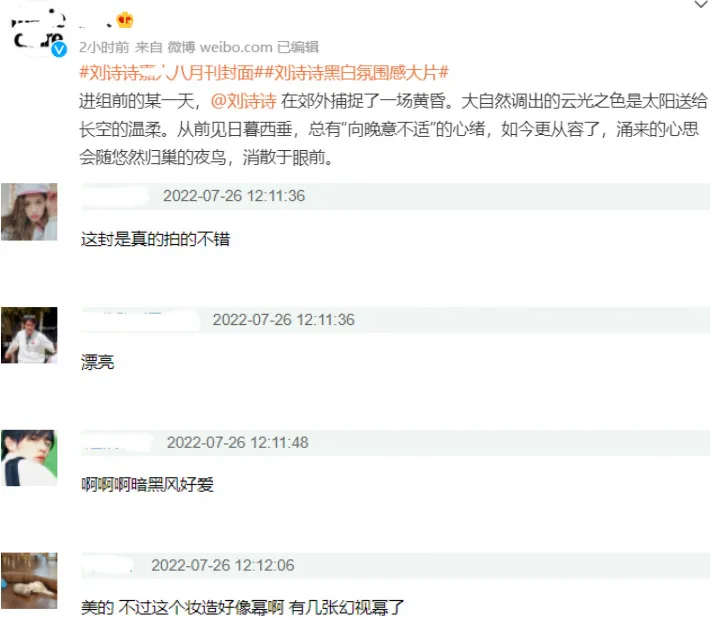Click the comment 啊啊啊暗黑风好爱
Image resolution: width=710 pixels, height=619 pixels.
click(147, 485)
